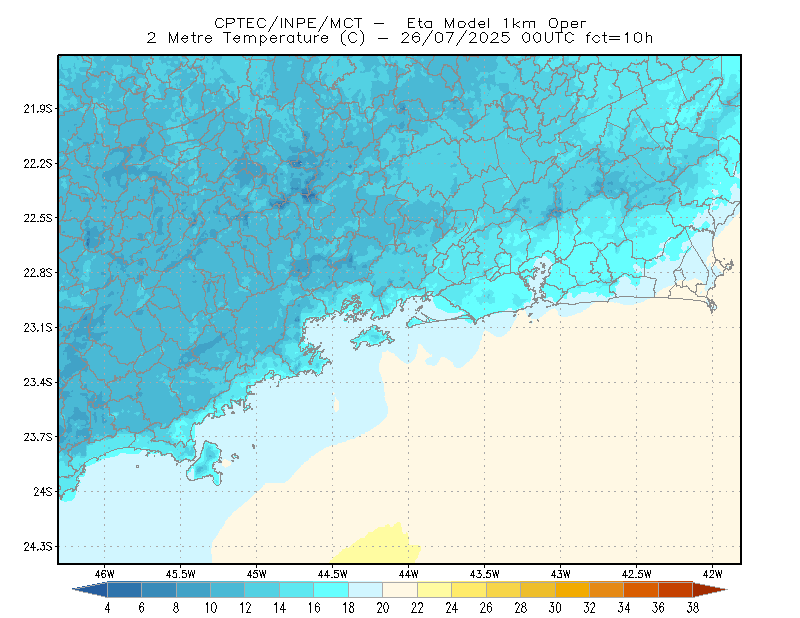800x618 pixels.
Task: Click the 46W longitude axis label
Action: pyautogui.click(x=105, y=574)
